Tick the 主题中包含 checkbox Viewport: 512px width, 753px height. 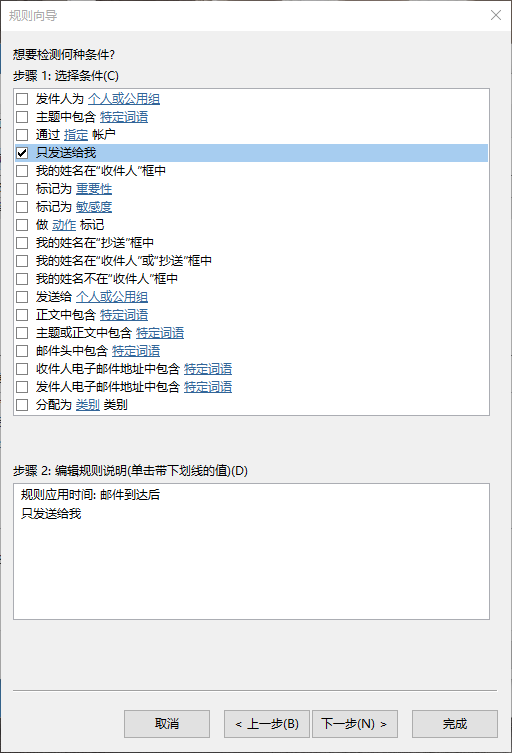click(22, 117)
